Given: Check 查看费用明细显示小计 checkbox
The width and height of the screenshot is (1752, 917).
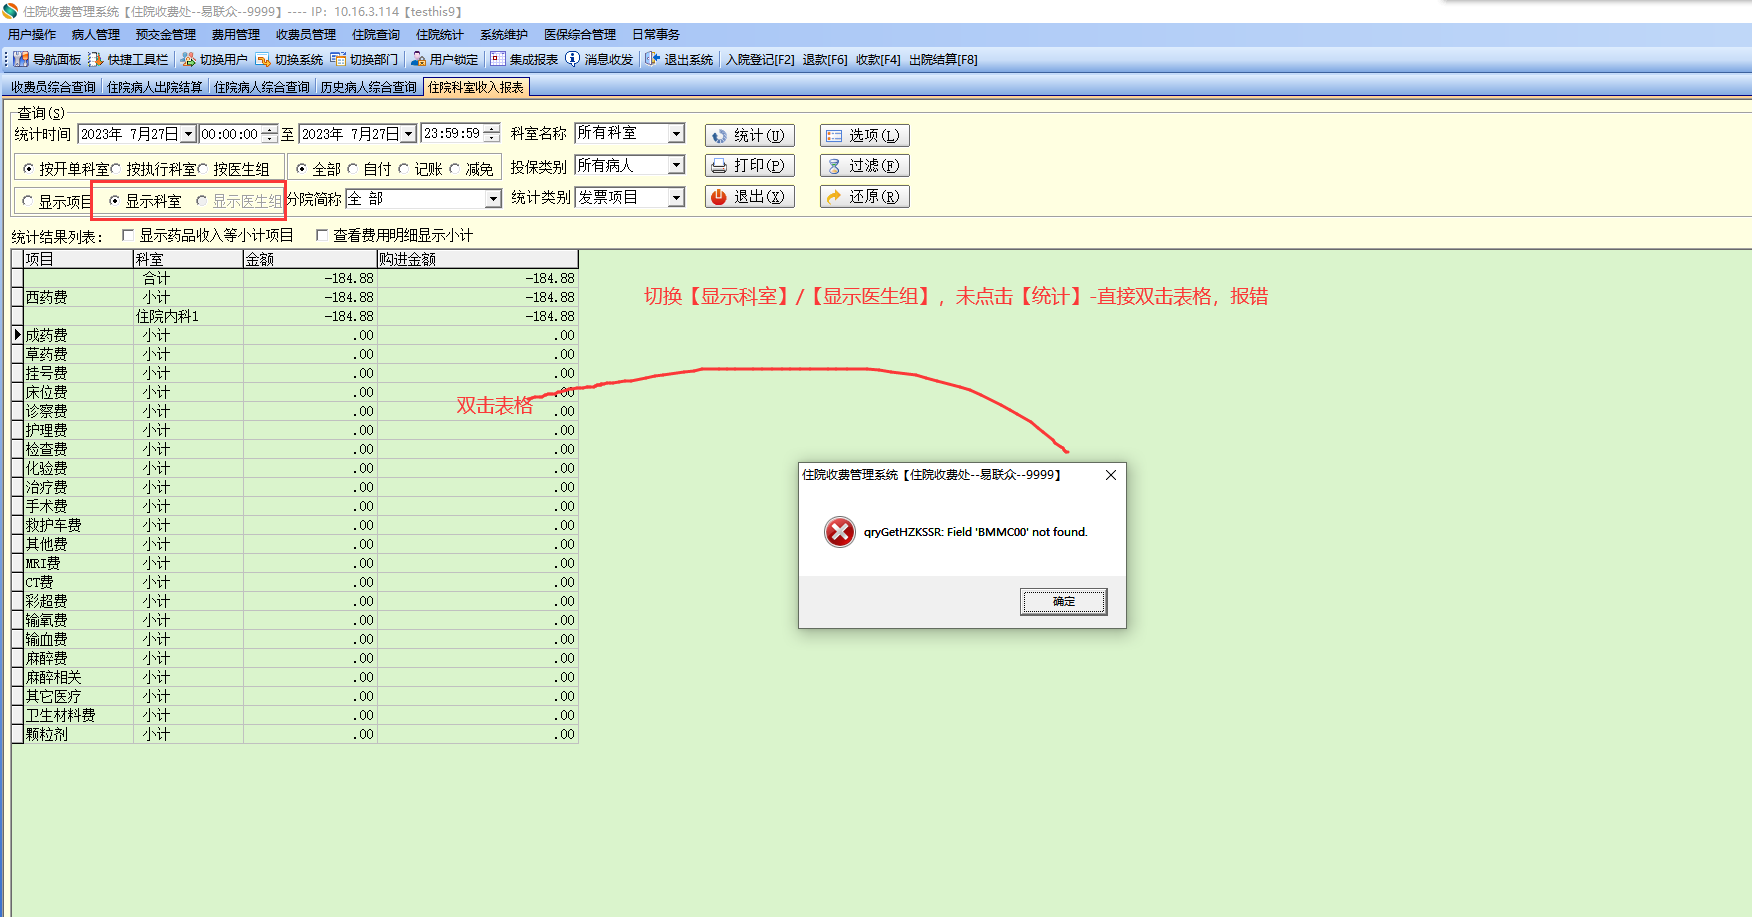Looking at the screenshot, I should pyautogui.click(x=322, y=235).
